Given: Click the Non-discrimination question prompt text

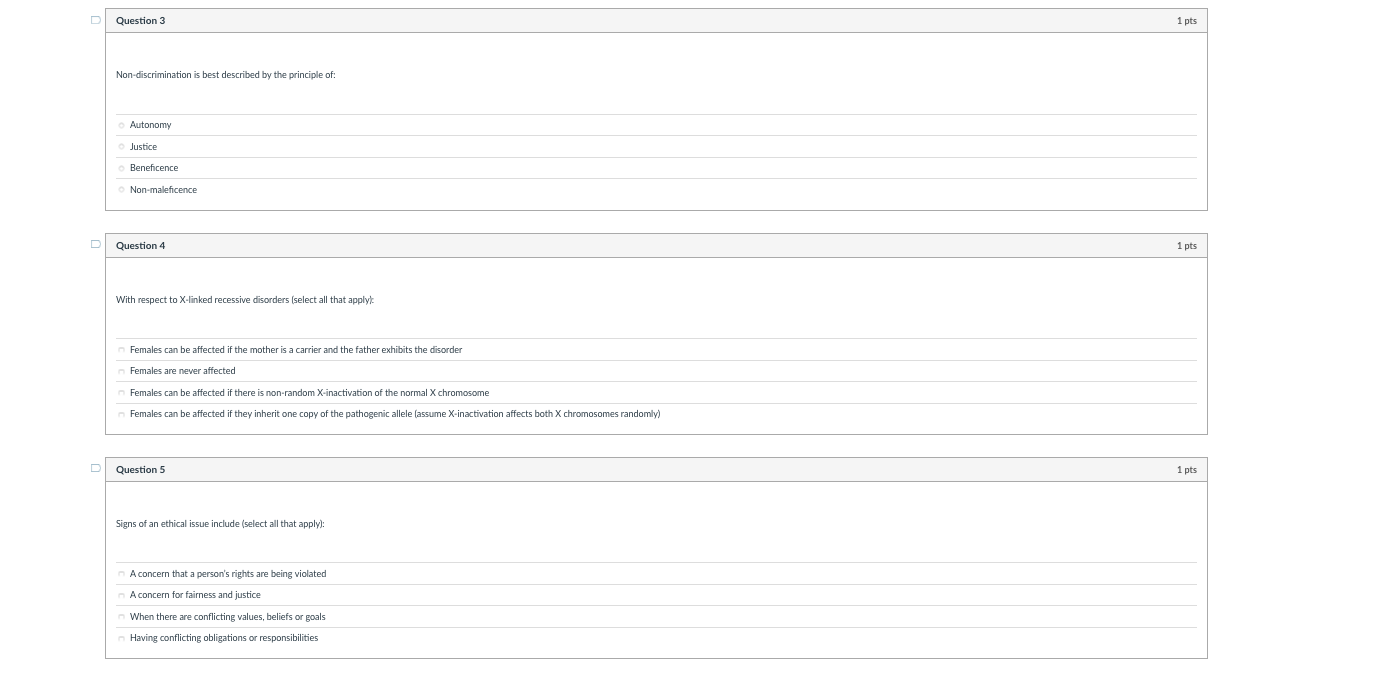Looking at the screenshot, I should [226, 75].
